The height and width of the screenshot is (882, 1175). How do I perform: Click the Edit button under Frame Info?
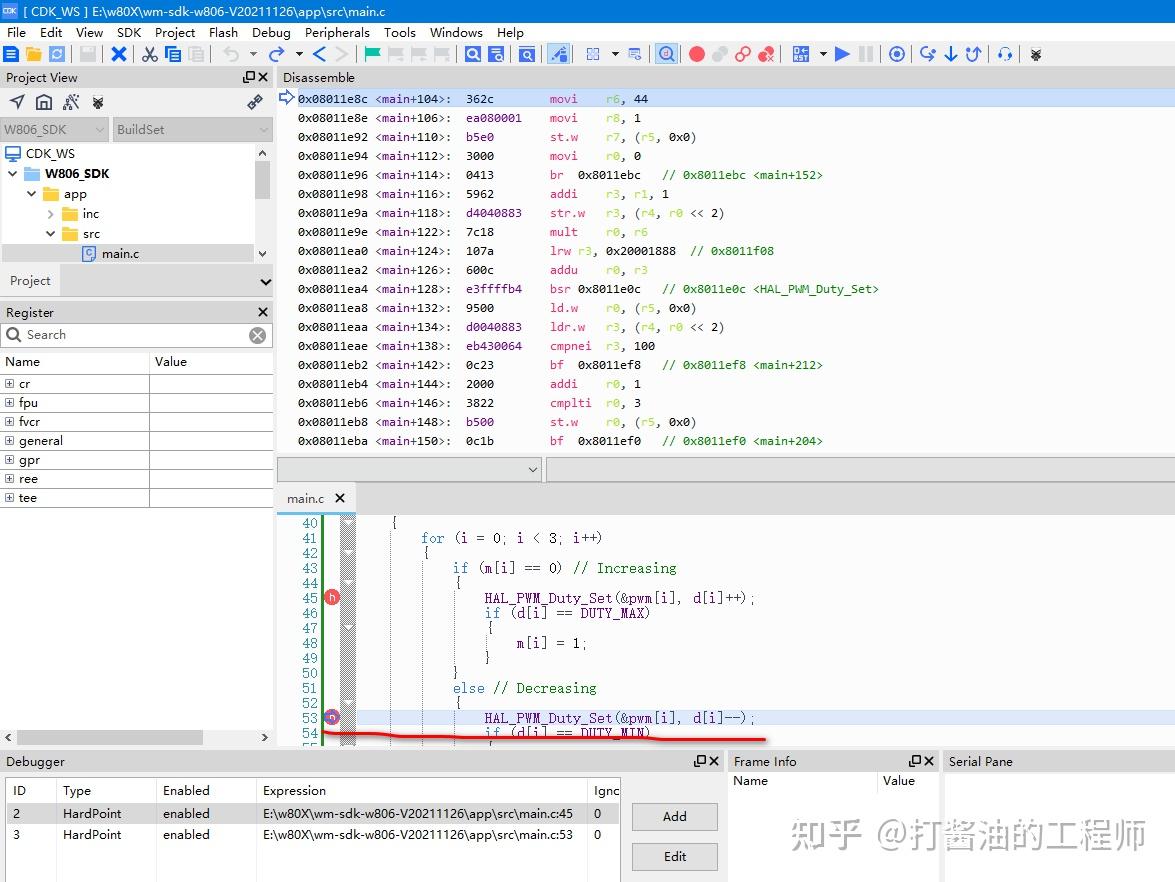674,856
